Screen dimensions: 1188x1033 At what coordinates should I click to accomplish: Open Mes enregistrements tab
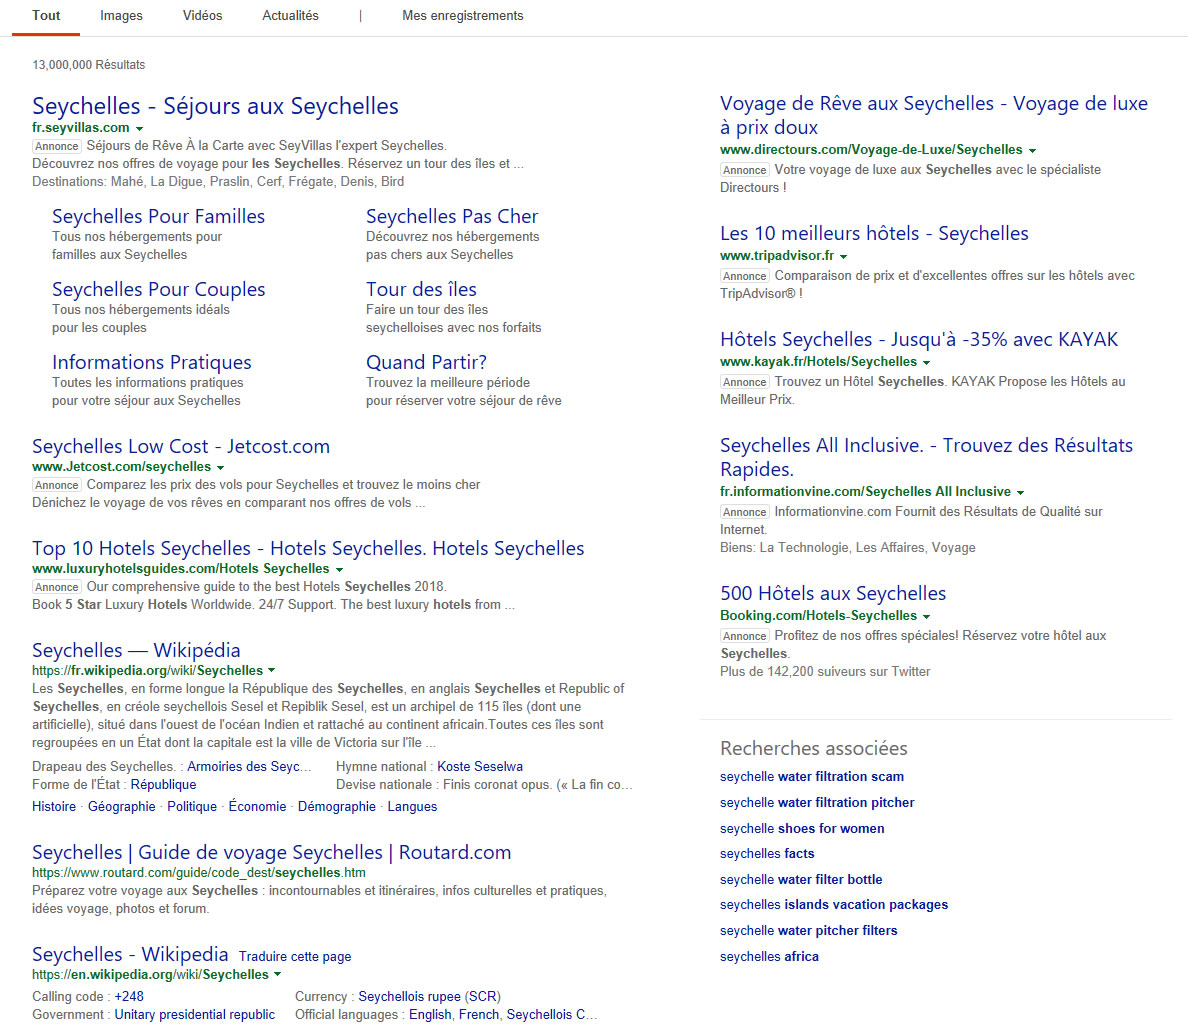462,16
